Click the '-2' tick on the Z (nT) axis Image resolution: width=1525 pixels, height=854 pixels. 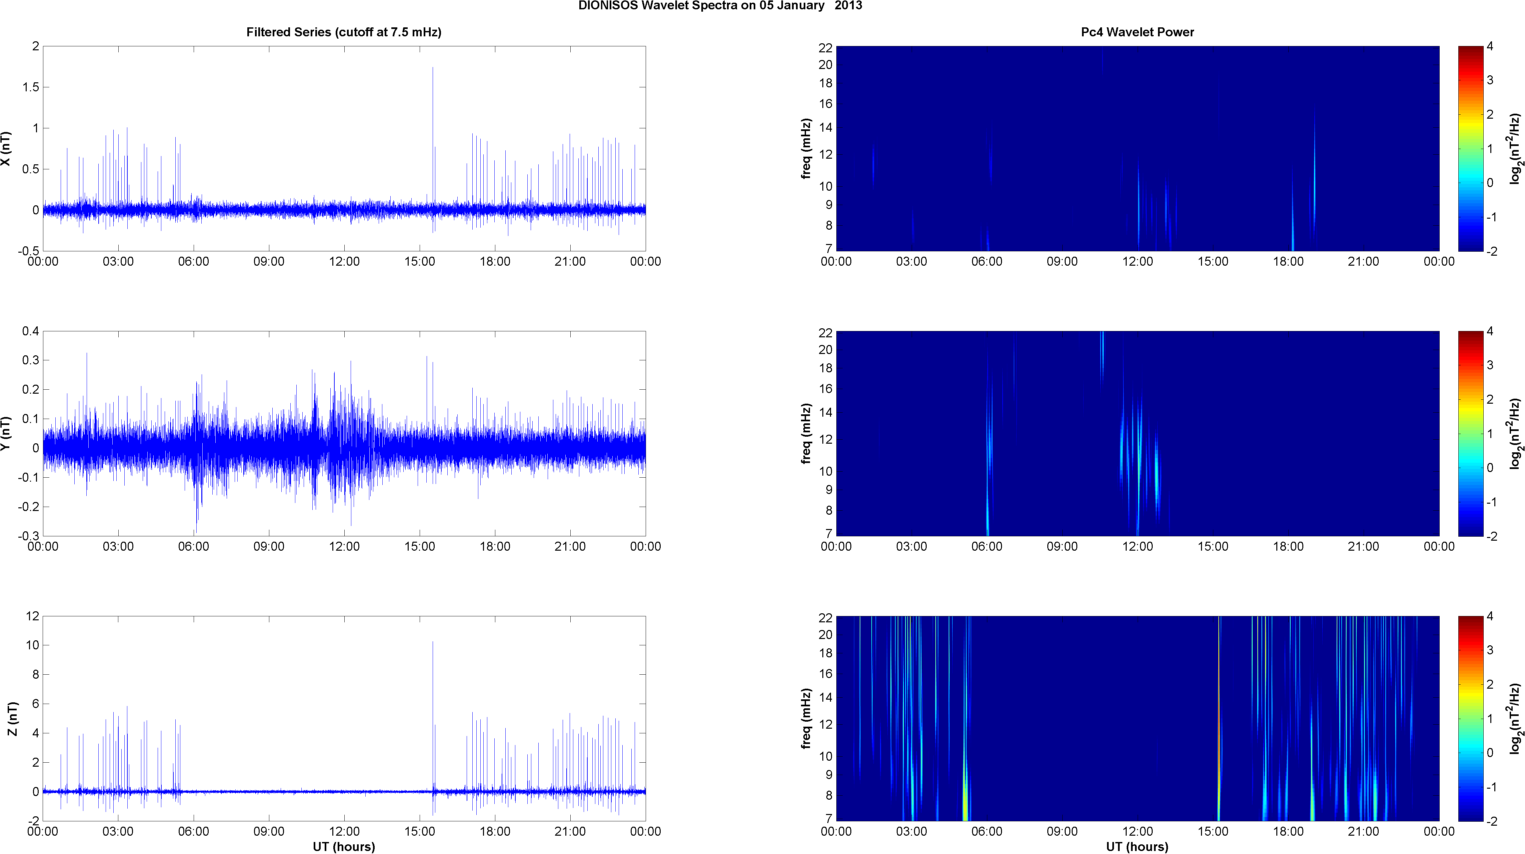[x=33, y=821]
